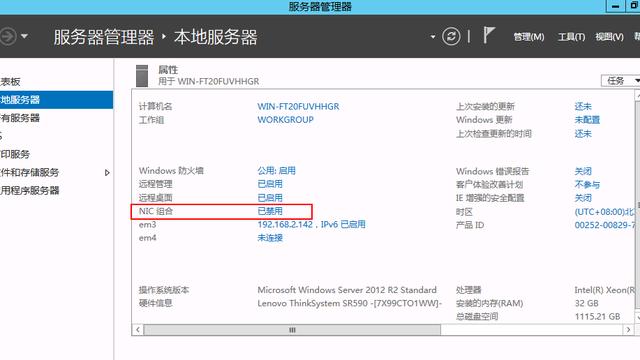Image resolution: width=640 pixels, height=360 pixels.
Task: Open 仪表板 dashboard in the sidebar
Action: point(56,82)
